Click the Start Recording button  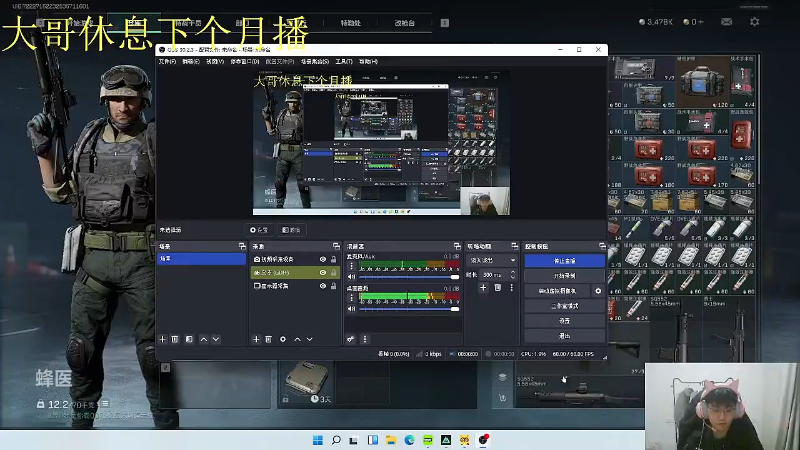tap(564, 276)
